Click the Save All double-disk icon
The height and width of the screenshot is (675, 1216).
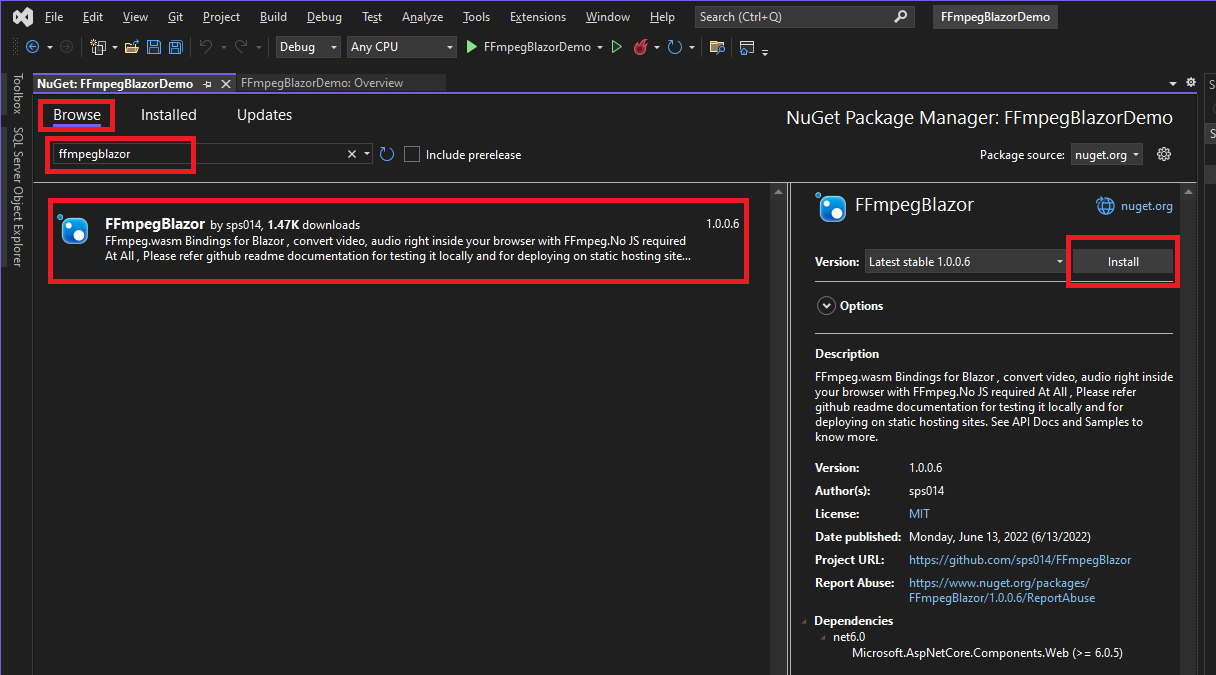pyautogui.click(x=176, y=47)
